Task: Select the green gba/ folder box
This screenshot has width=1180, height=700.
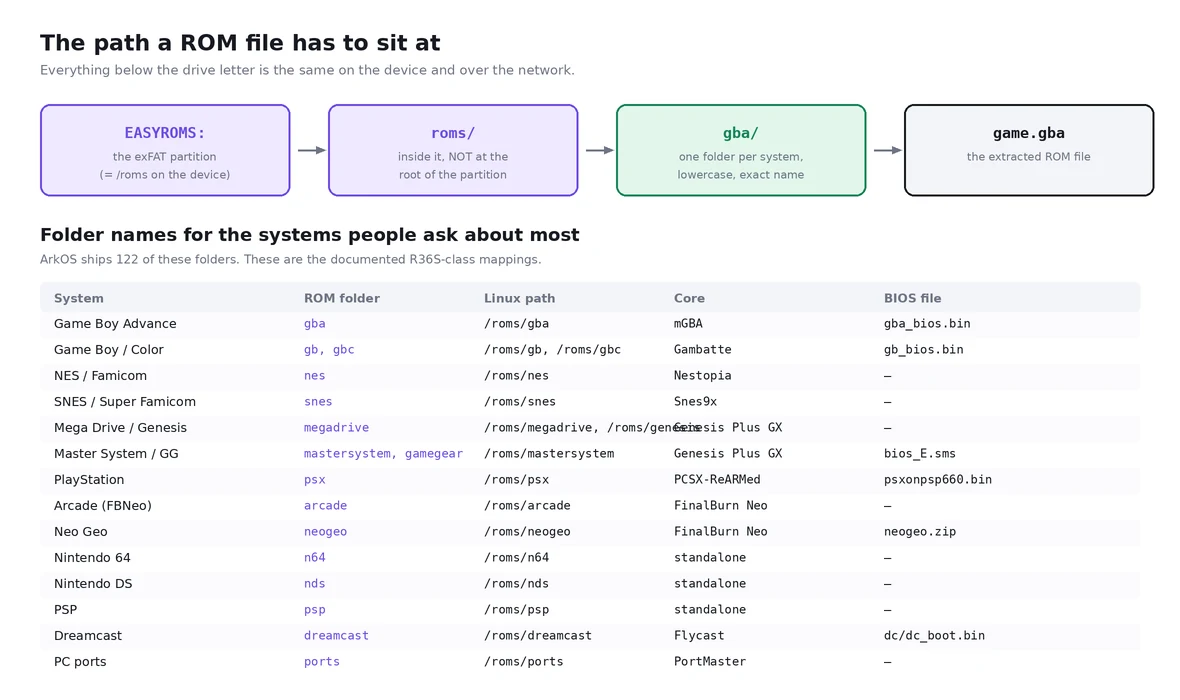Action: tap(741, 151)
